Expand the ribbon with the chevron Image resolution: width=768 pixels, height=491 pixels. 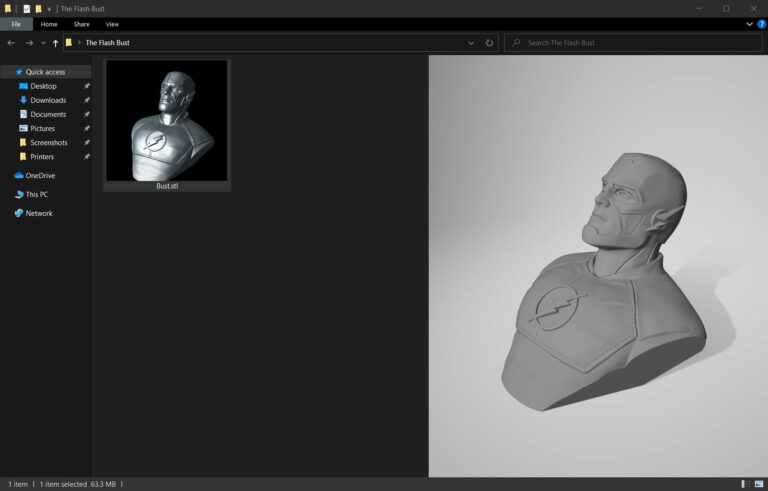click(749, 24)
